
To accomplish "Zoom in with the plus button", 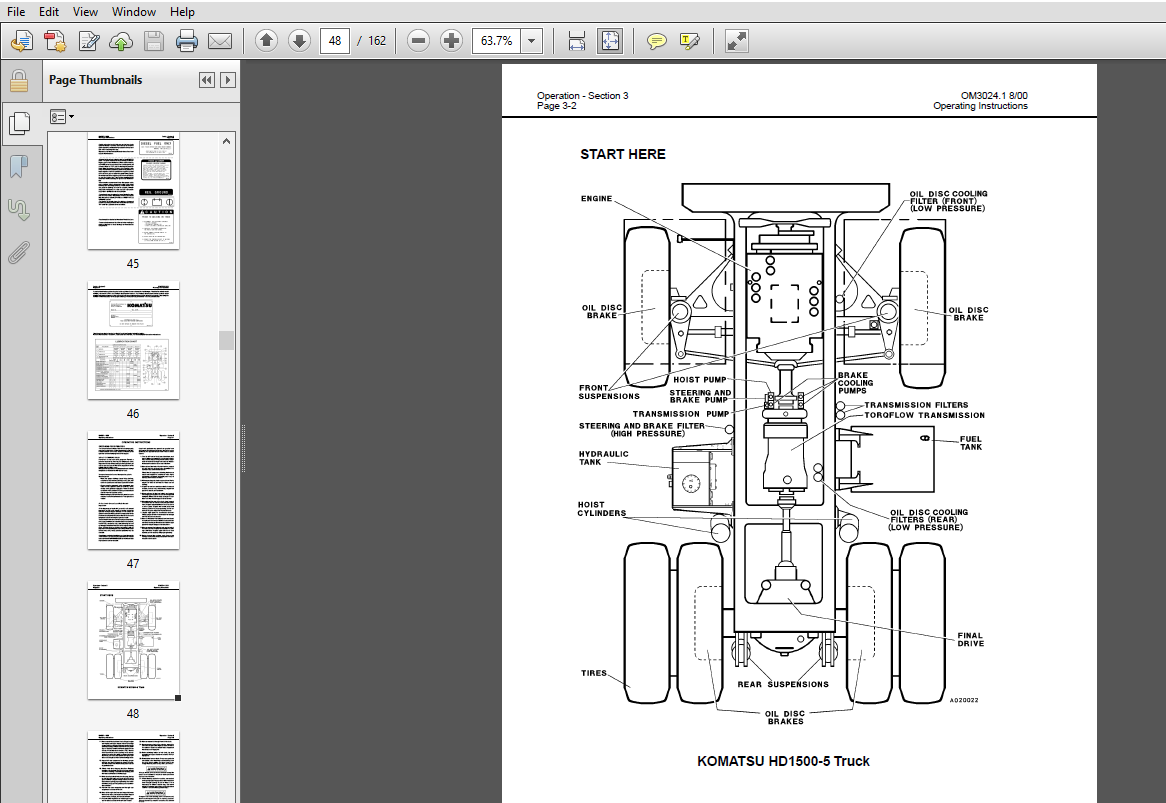I will [x=451, y=41].
